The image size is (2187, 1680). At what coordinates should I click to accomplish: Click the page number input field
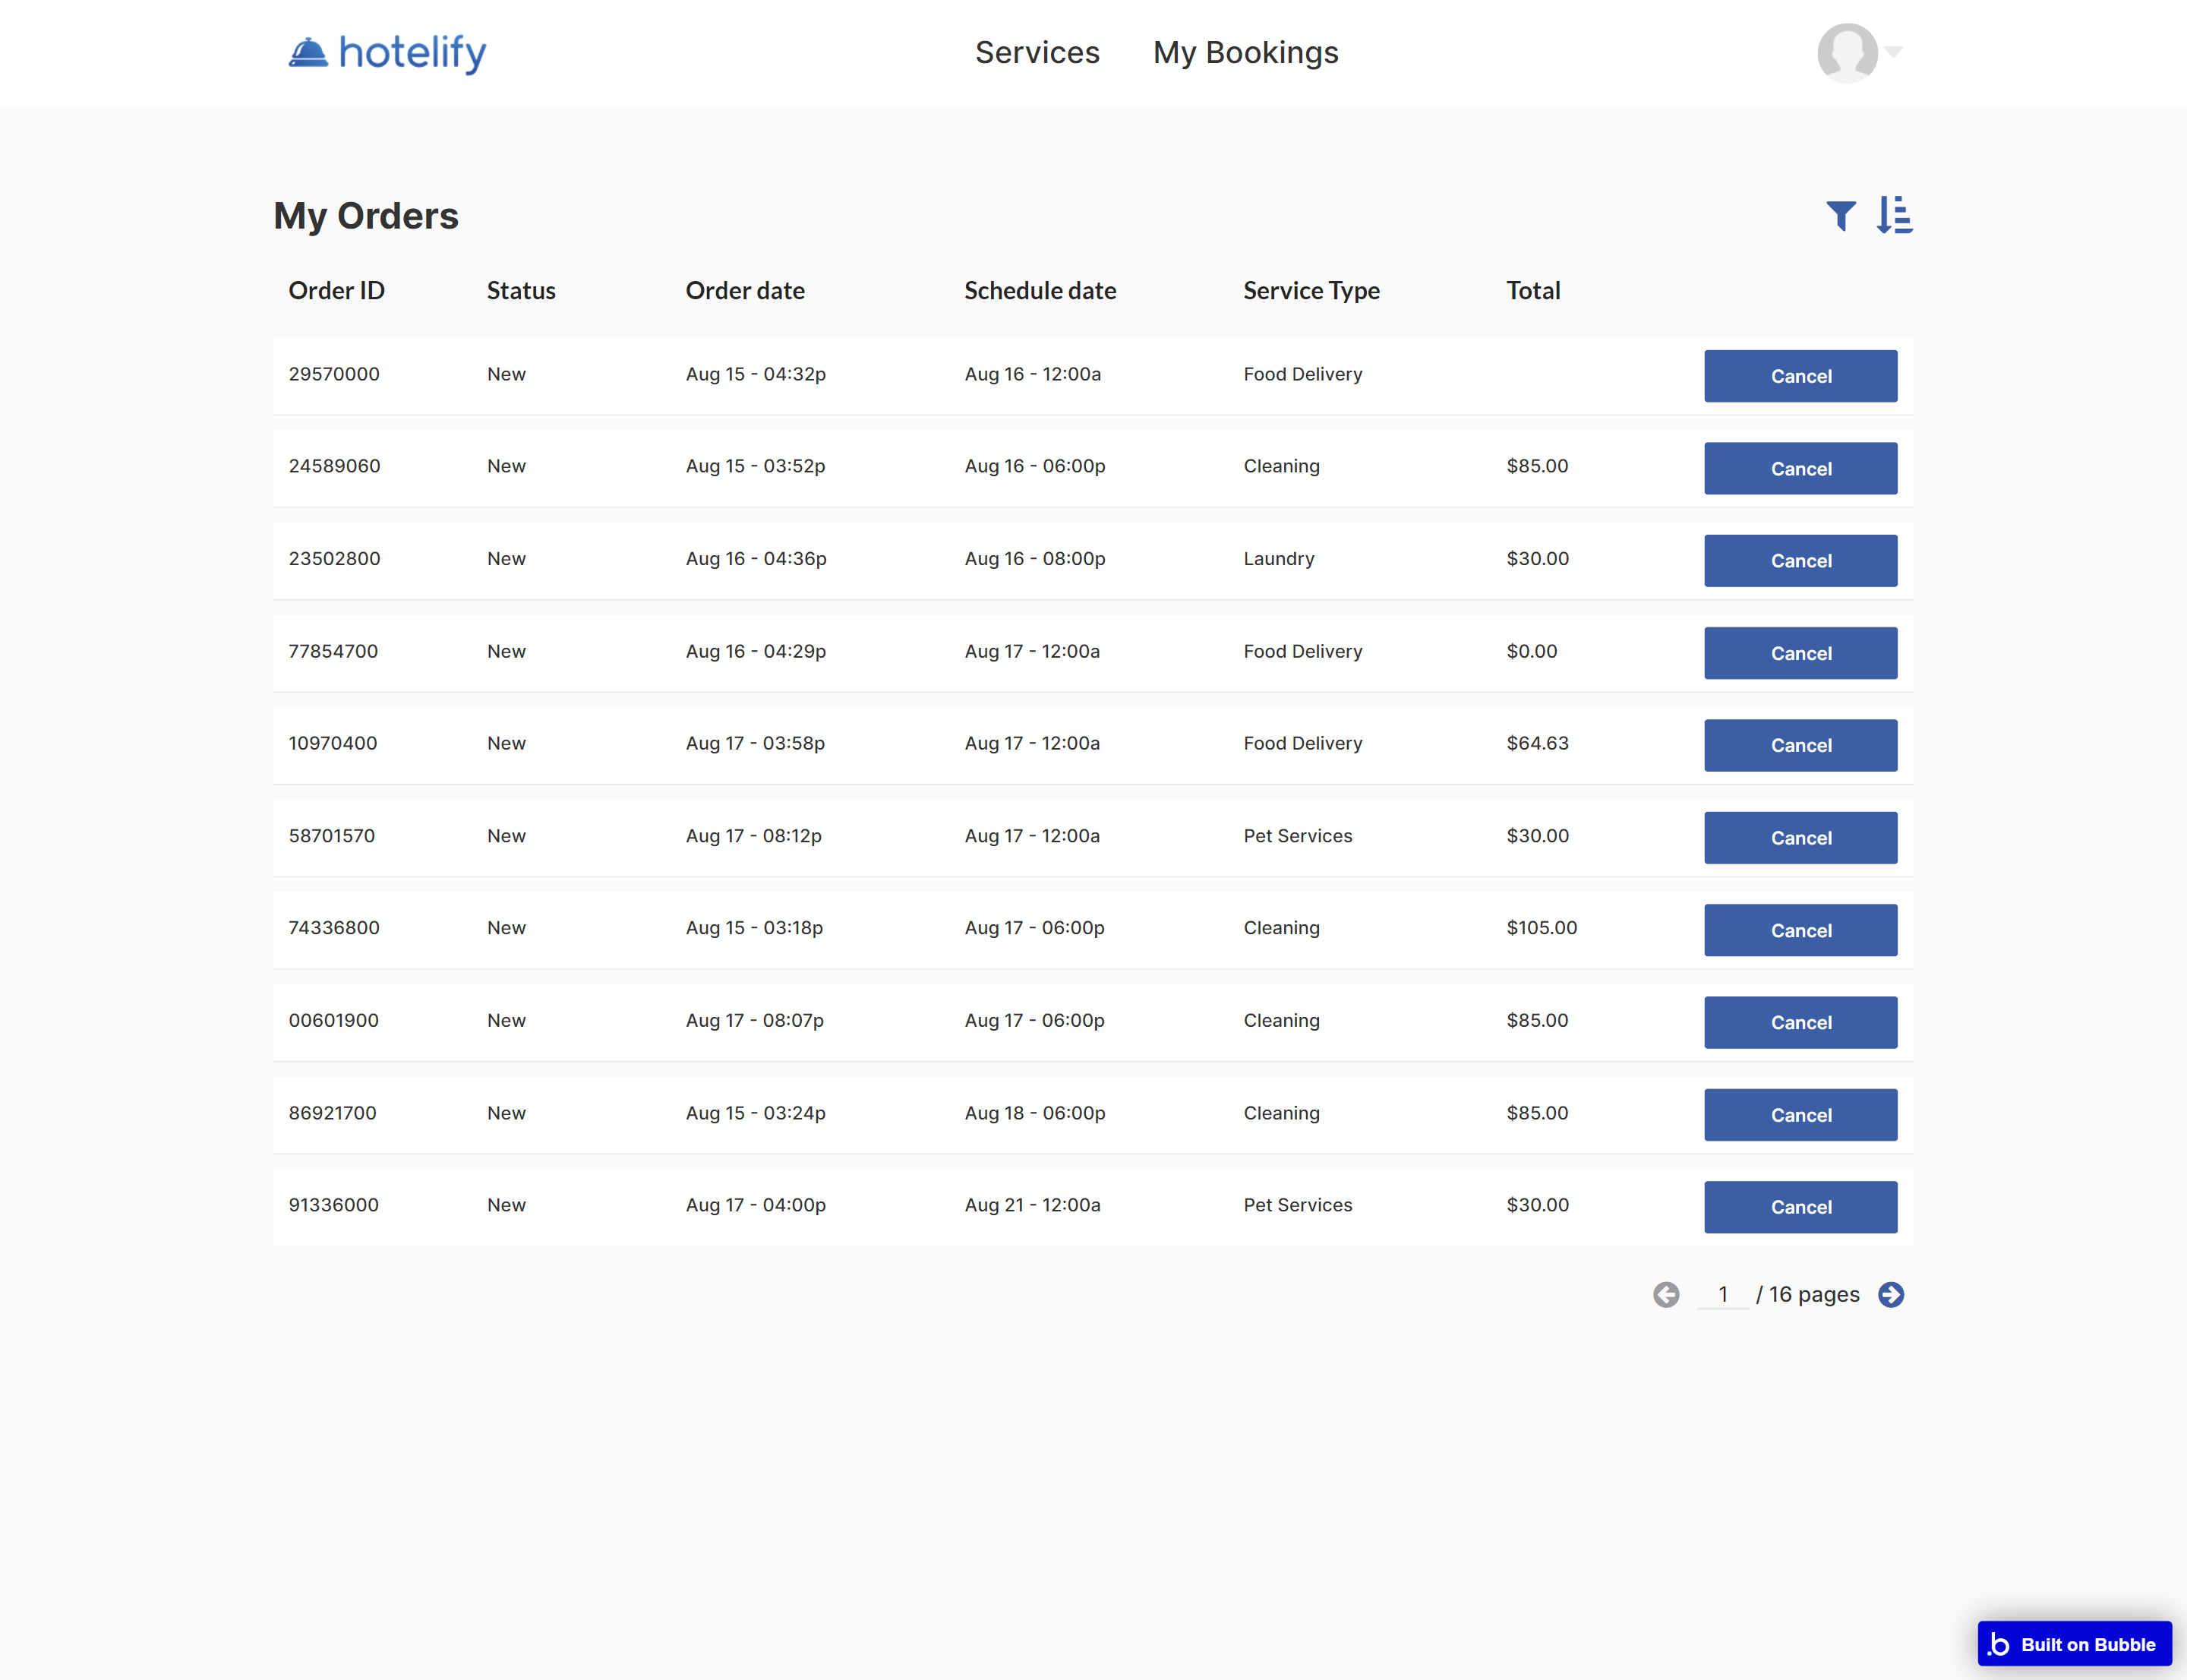1722,1294
